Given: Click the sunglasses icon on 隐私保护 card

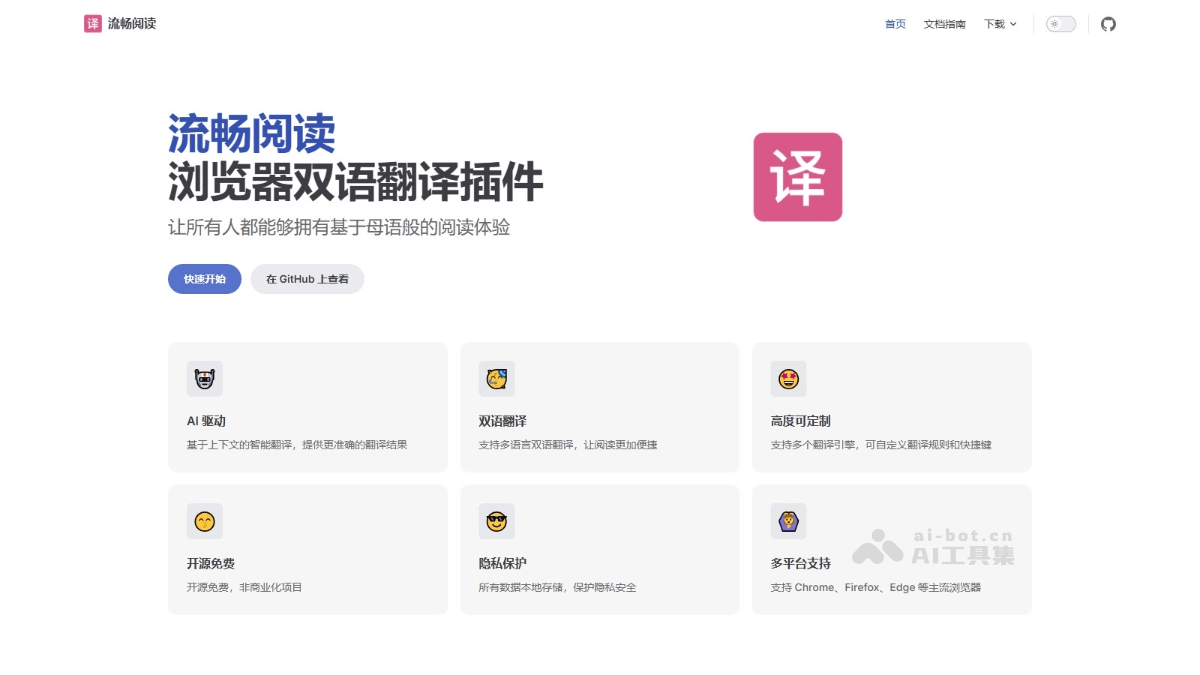Looking at the screenshot, I should click(497, 521).
